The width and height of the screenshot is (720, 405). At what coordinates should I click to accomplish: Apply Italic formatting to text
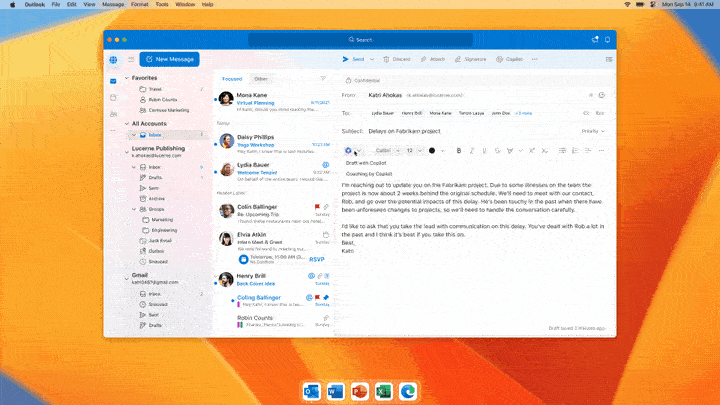click(471, 150)
